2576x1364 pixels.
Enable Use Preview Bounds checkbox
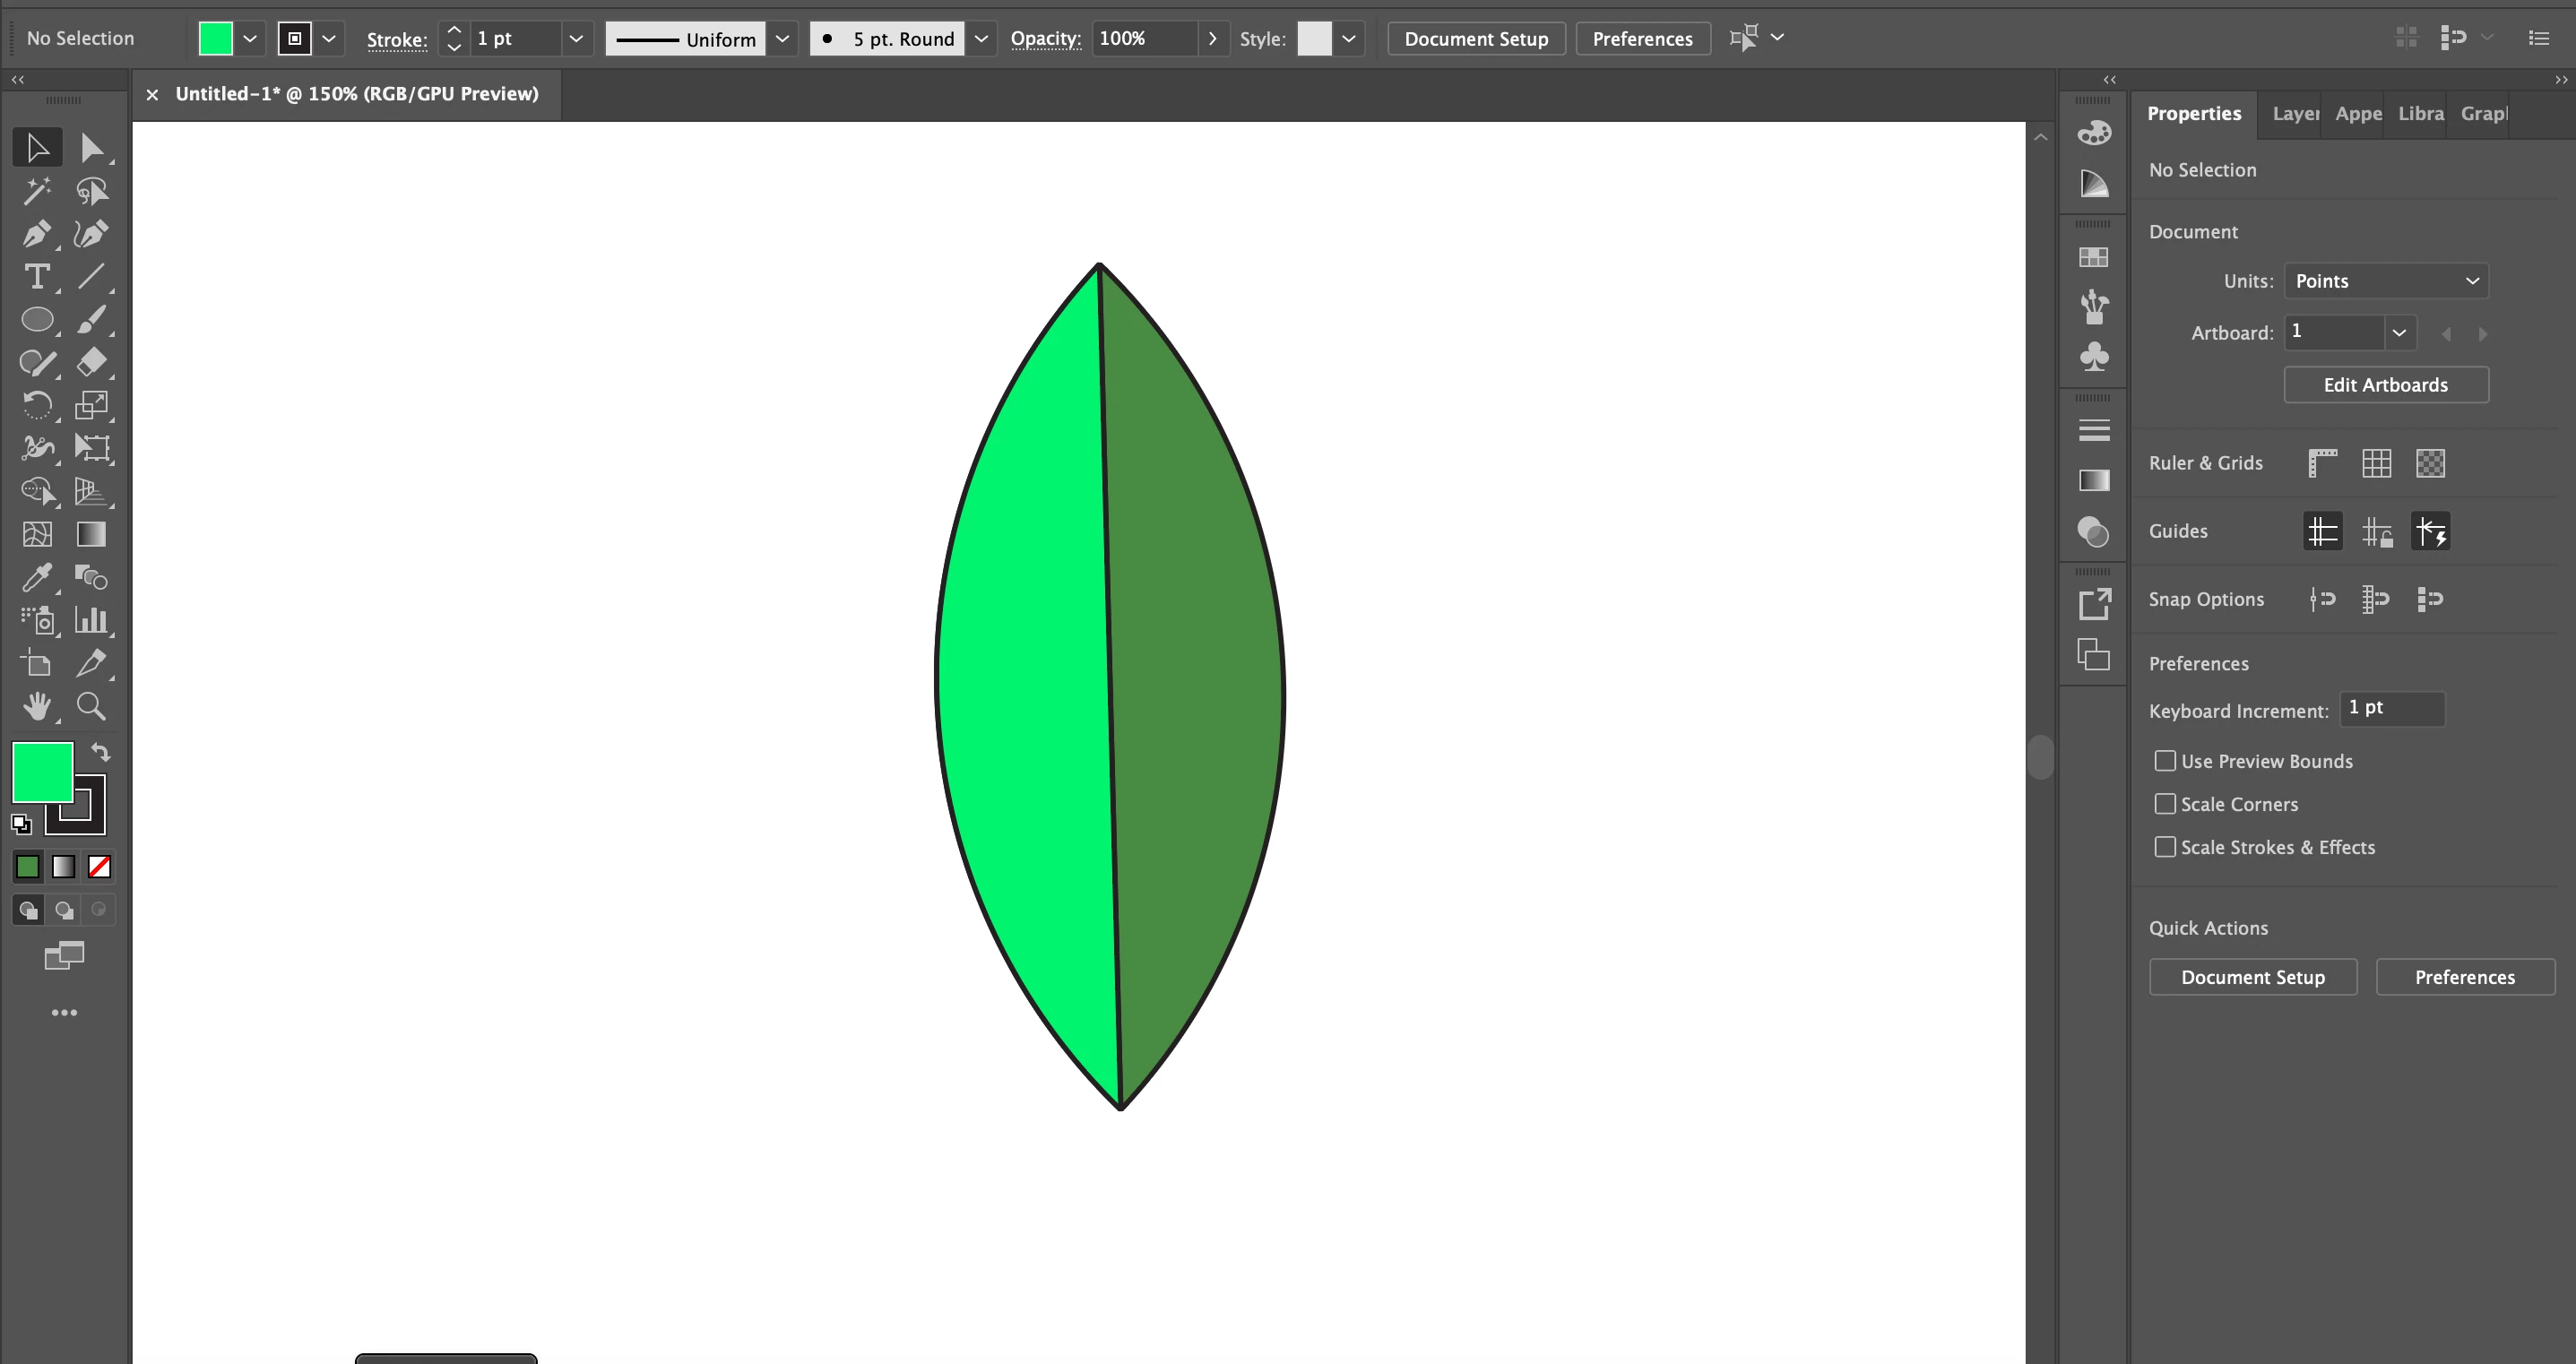coord(2165,761)
